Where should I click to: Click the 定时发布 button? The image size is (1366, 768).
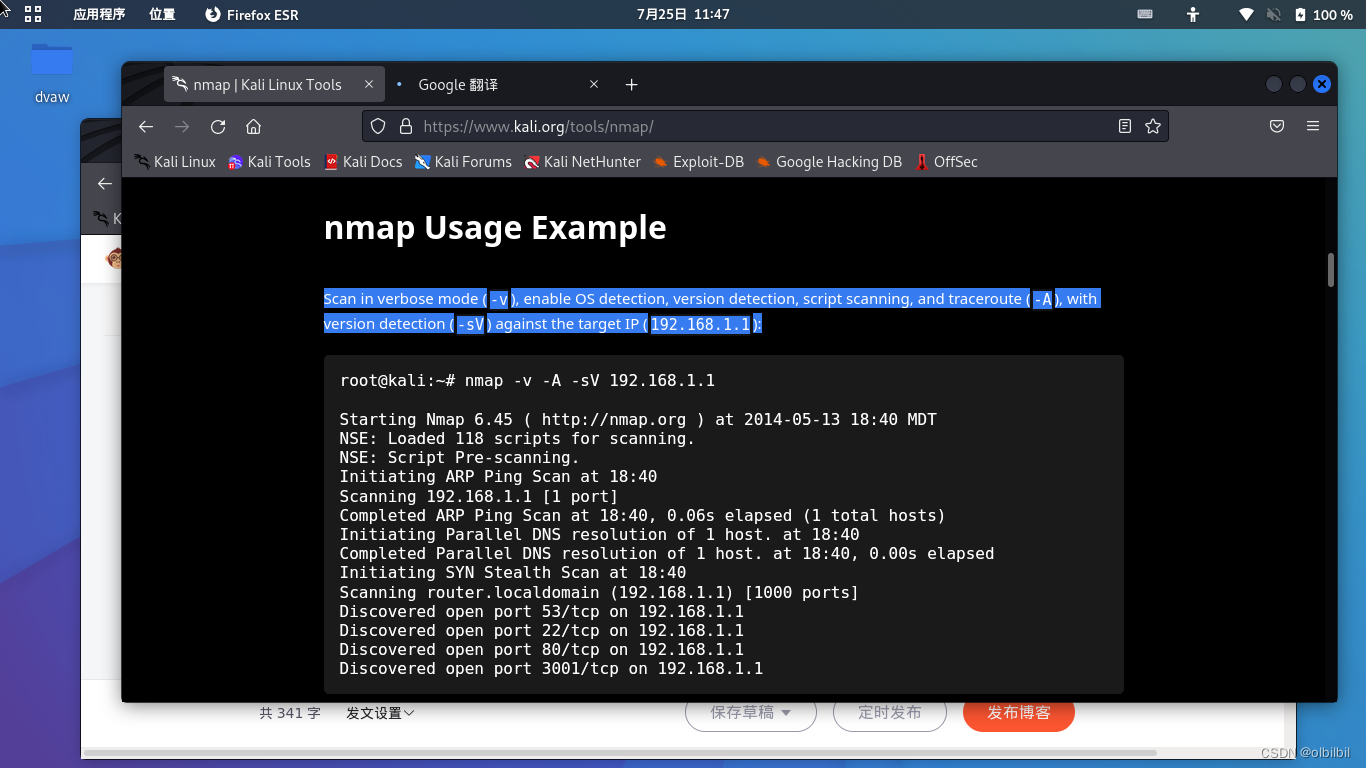pos(890,713)
